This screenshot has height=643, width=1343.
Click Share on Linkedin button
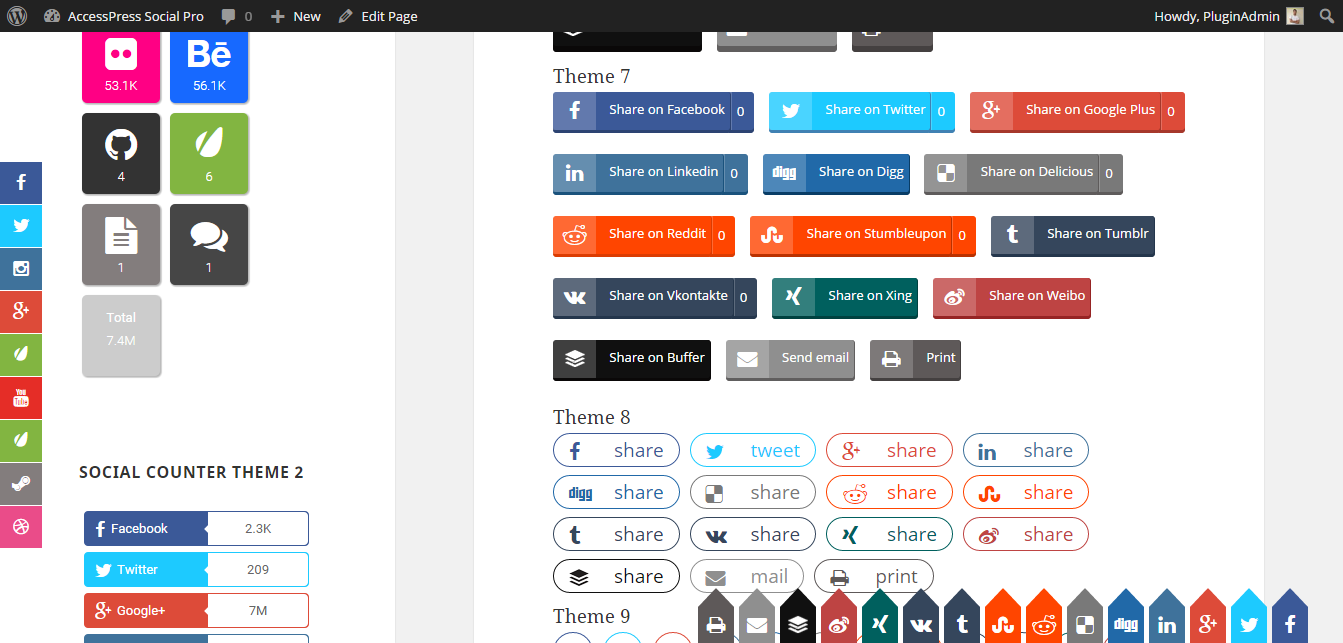650,173
